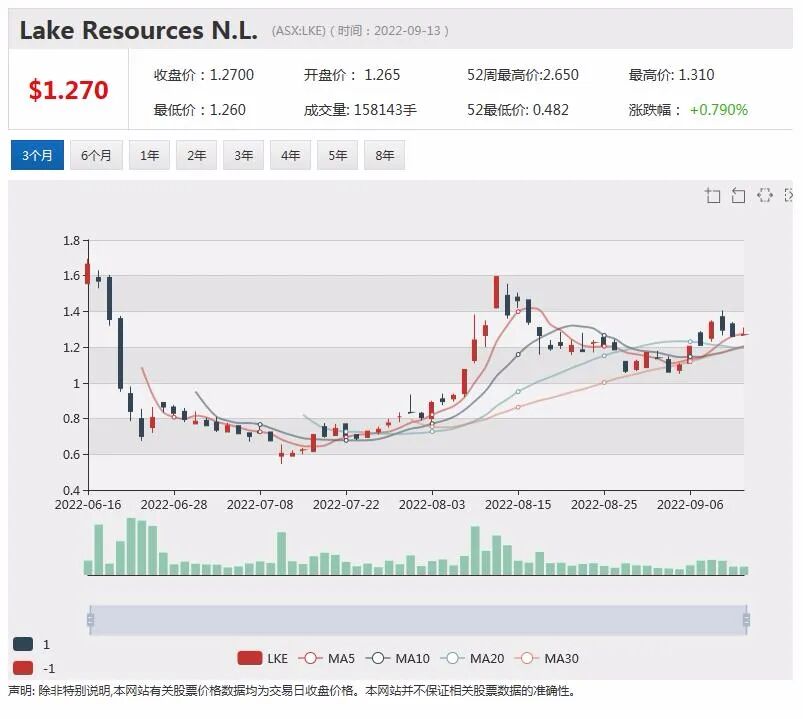The height and width of the screenshot is (719, 803).
Task: Toggle the MA5 line legend
Action: [327, 658]
